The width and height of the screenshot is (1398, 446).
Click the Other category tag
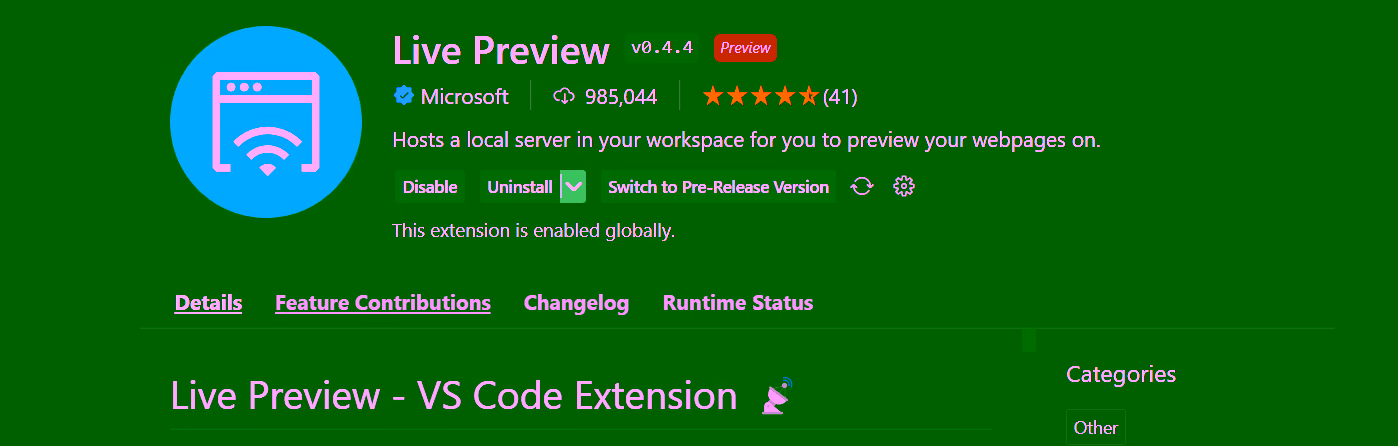(x=1095, y=427)
